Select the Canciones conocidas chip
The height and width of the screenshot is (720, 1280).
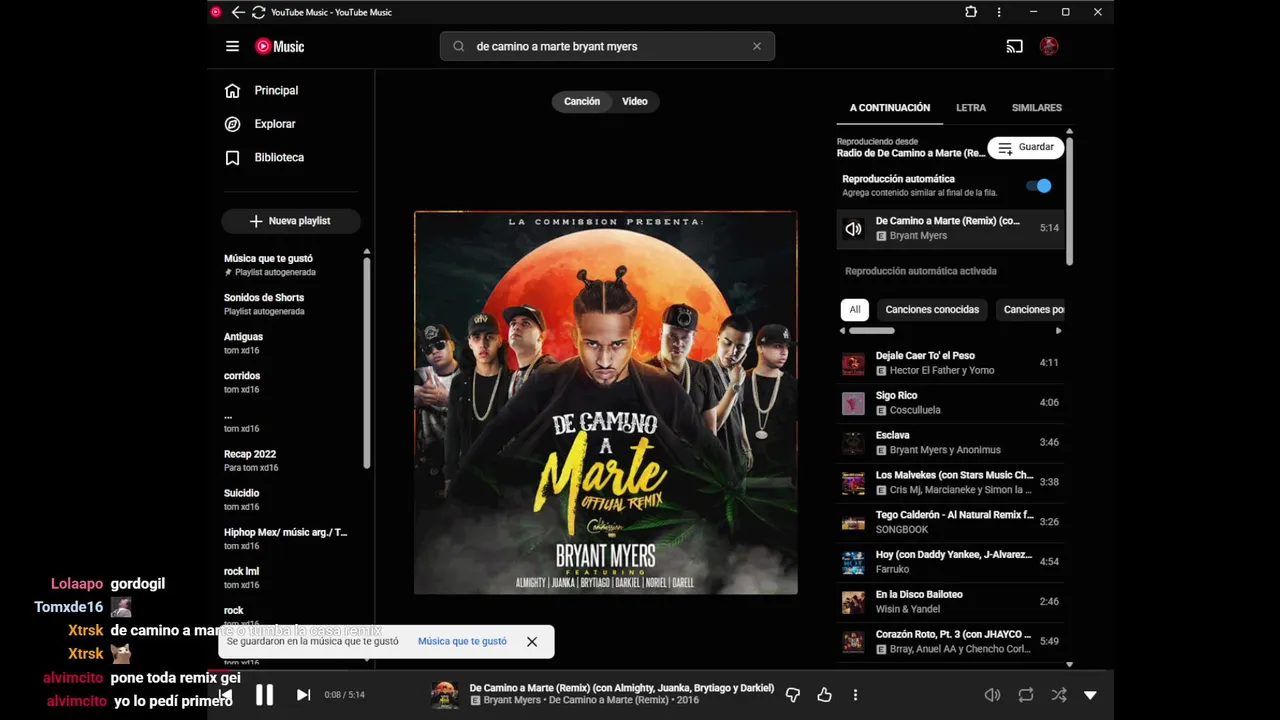932,309
